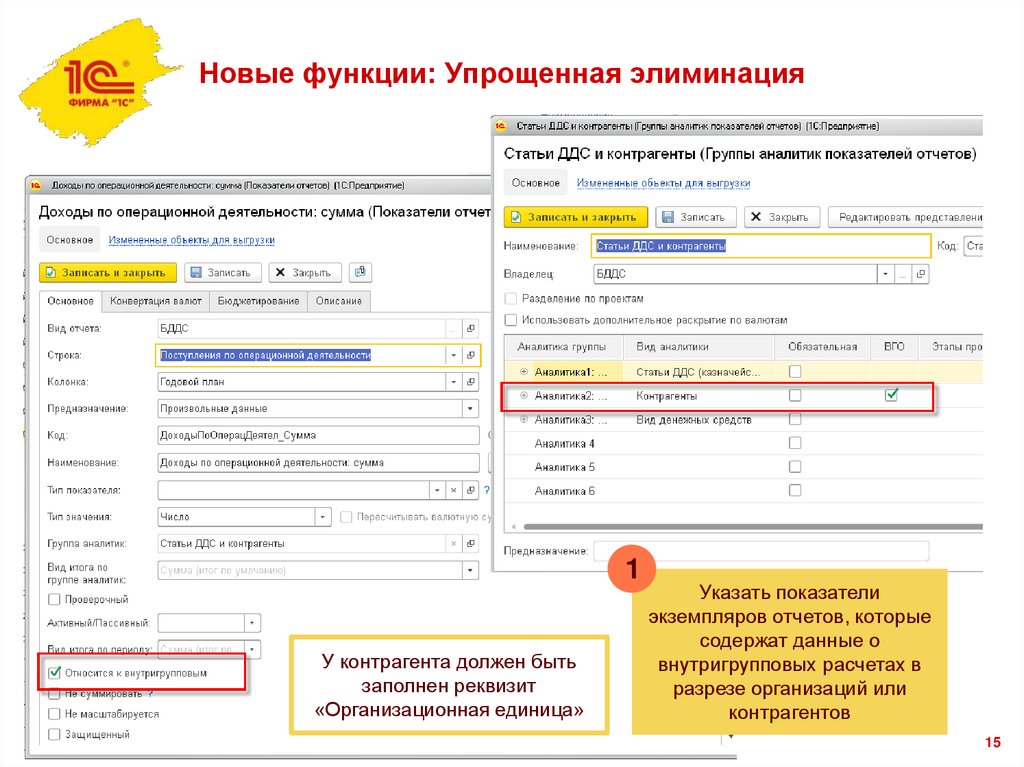The image size is (1024, 767).
Task: Click the Наименование field in the Статьи ДДС window
Action: 761,246
